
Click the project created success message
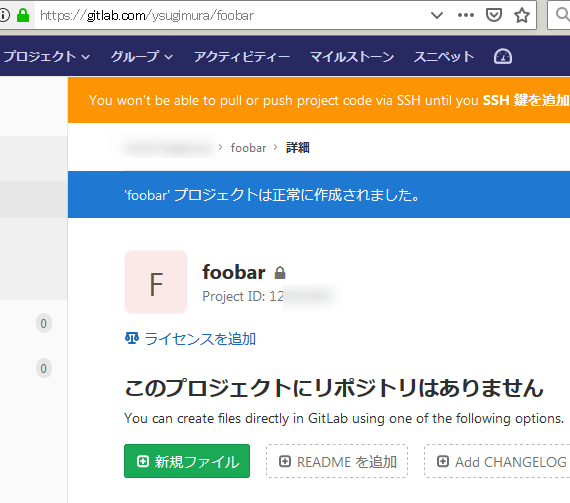pyautogui.click(x=273, y=195)
